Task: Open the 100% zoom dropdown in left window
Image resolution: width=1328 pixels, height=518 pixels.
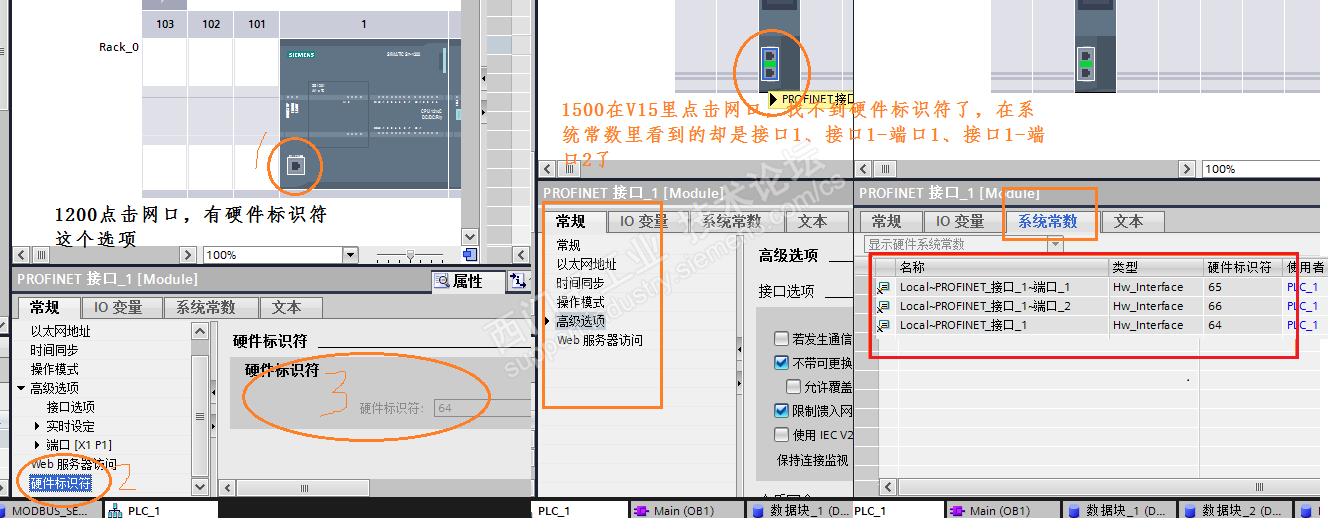Action: (349, 255)
